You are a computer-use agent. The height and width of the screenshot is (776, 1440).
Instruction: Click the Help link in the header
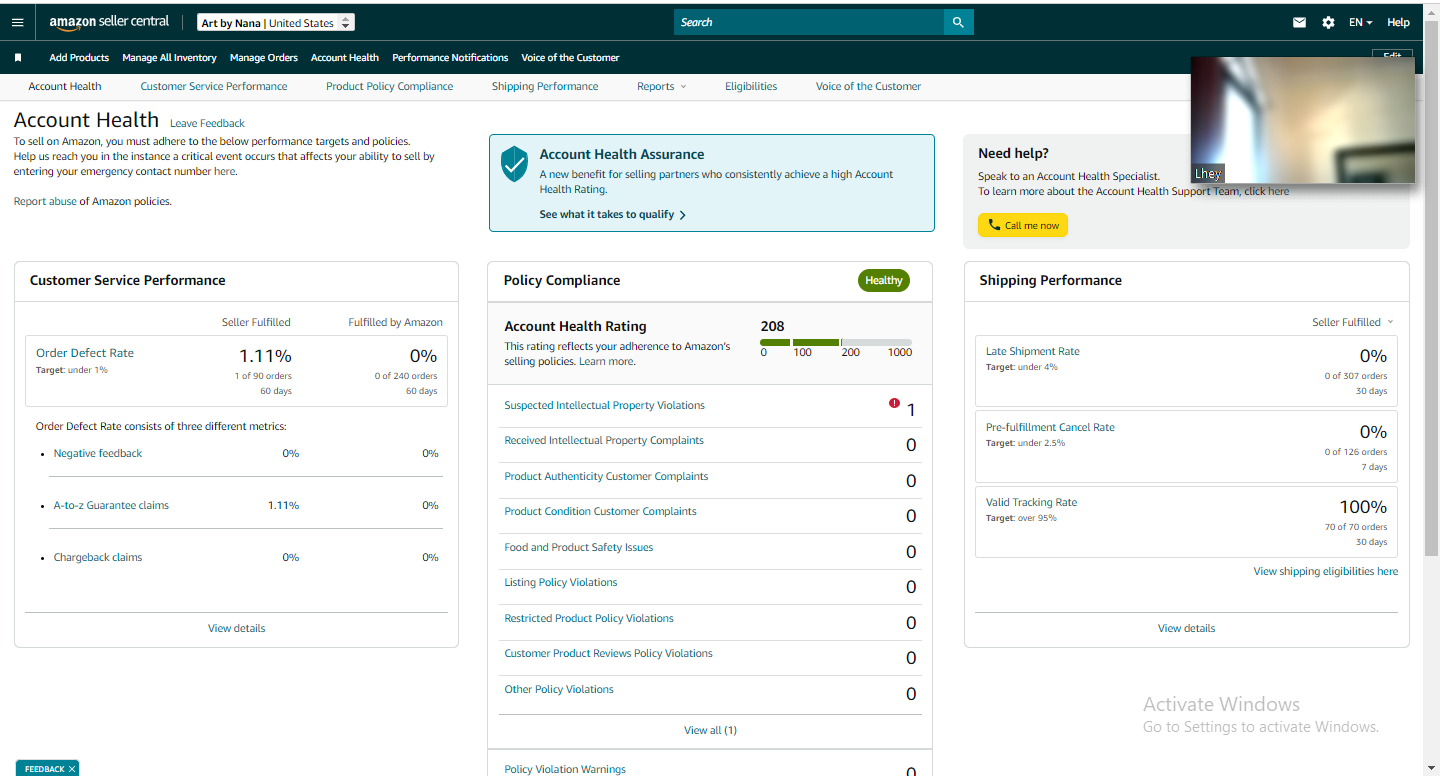(1398, 22)
